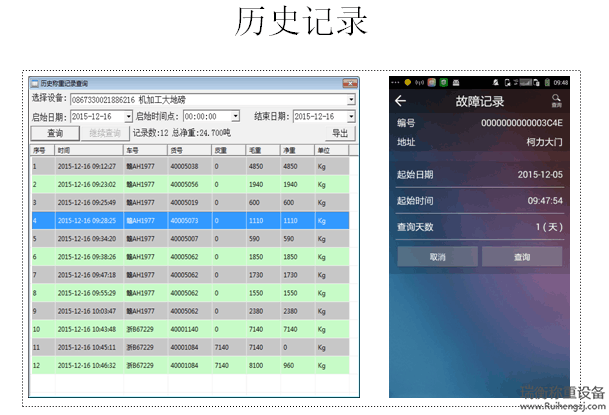Tap the 取消 button on phone
Viewport: 609px width, 415px height.
tap(437, 257)
